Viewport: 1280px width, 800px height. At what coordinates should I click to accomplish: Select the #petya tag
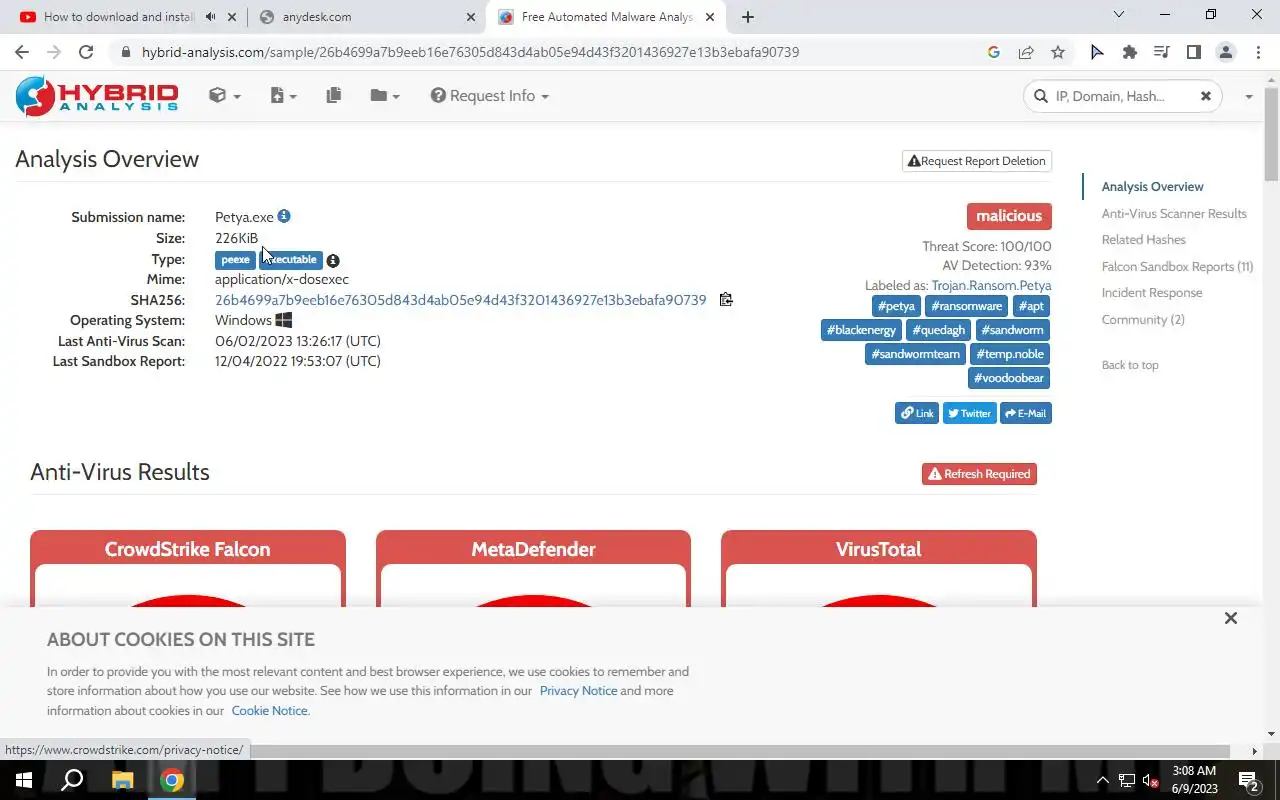pyautogui.click(x=896, y=306)
